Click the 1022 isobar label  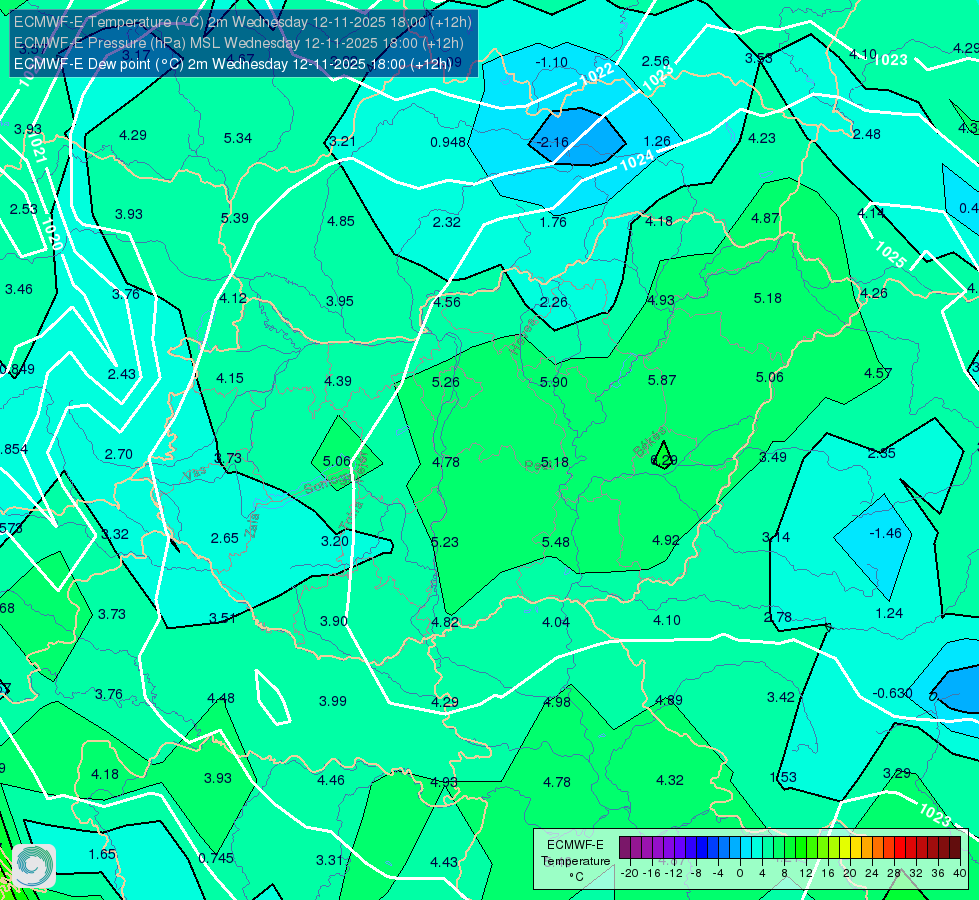click(597, 74)
